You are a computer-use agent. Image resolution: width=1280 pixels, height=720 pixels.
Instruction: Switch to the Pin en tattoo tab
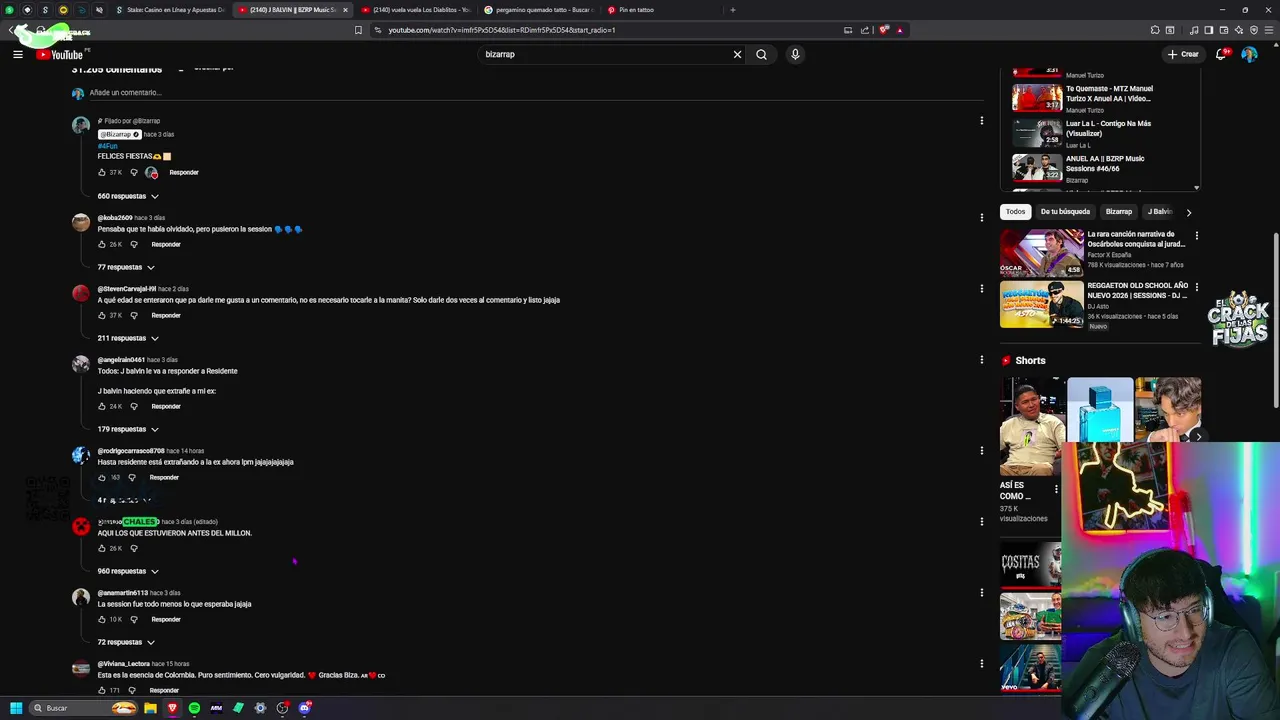660,10
